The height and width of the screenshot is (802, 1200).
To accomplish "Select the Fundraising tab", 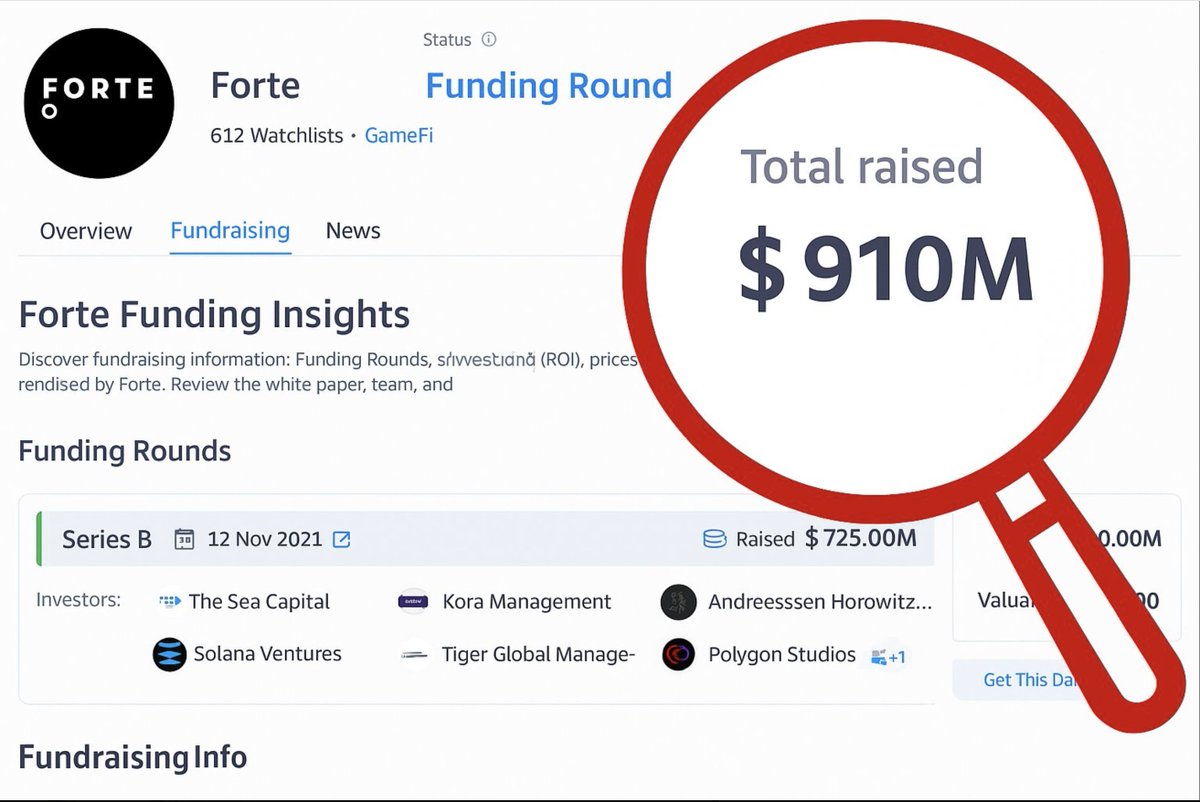I will 230,231.
